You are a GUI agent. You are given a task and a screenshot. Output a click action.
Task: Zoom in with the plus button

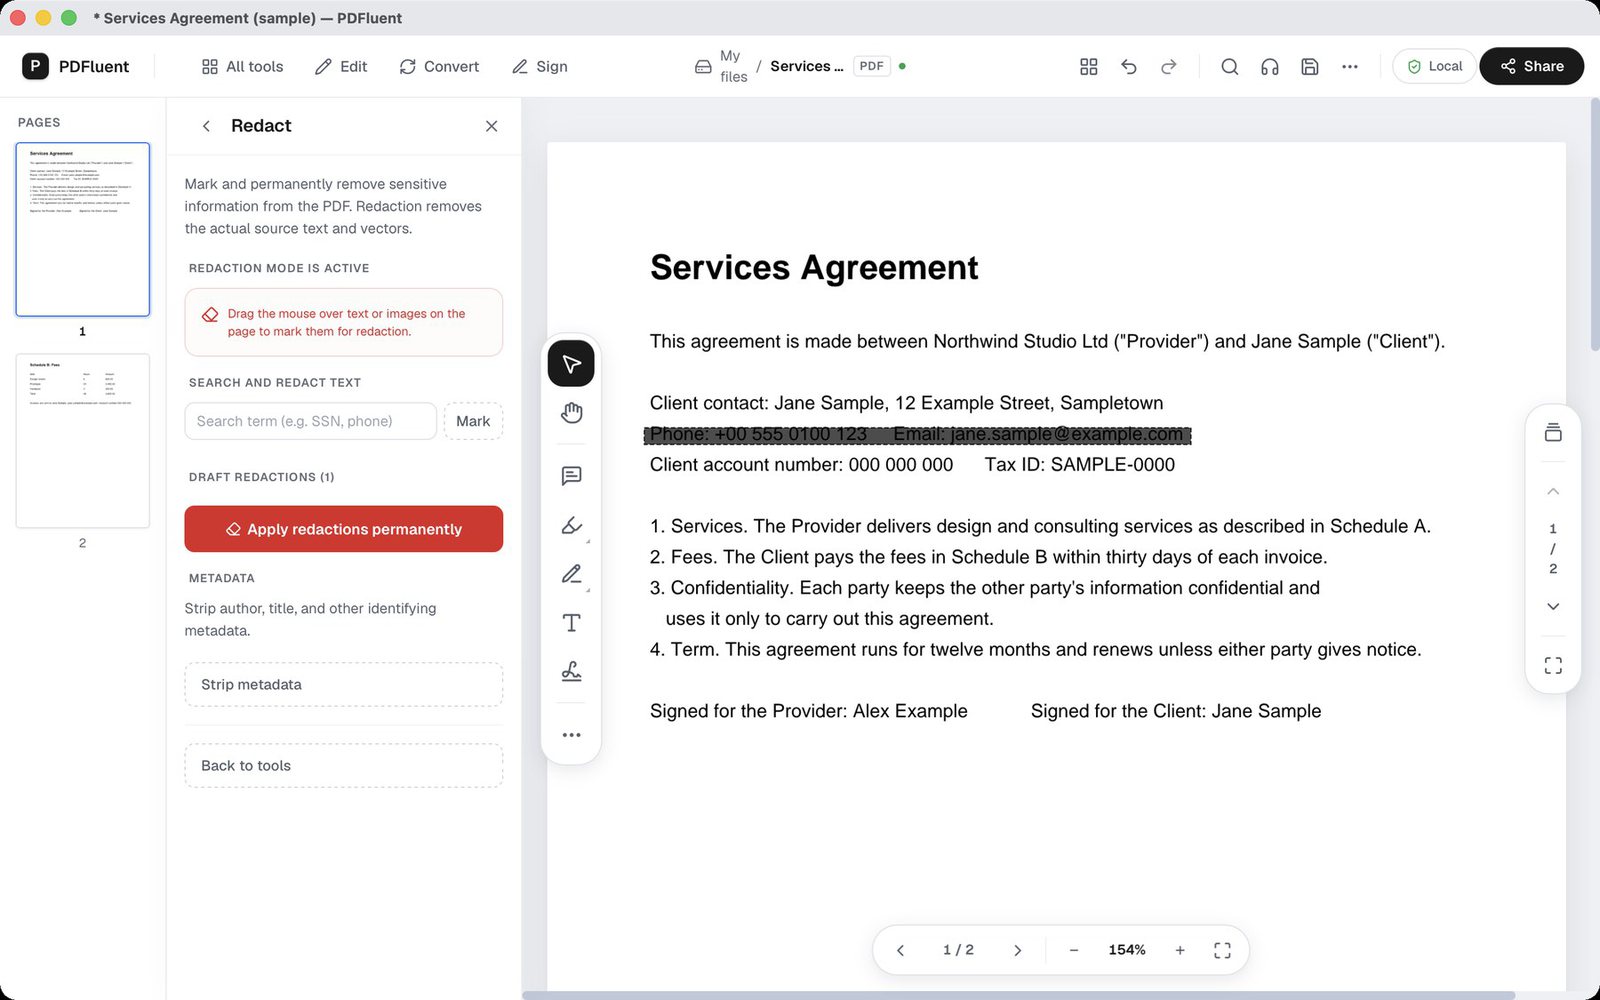coord(1180,950)
